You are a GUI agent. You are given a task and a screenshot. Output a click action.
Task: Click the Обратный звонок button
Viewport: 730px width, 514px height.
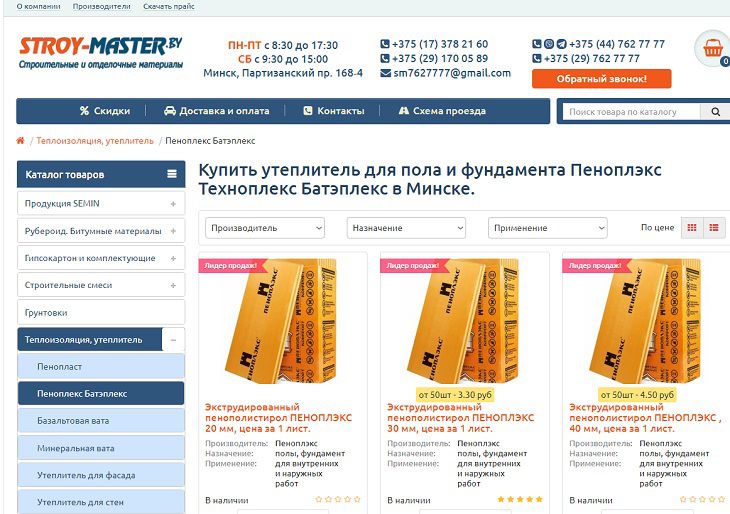pyautogui.click(x=602, y=79)
